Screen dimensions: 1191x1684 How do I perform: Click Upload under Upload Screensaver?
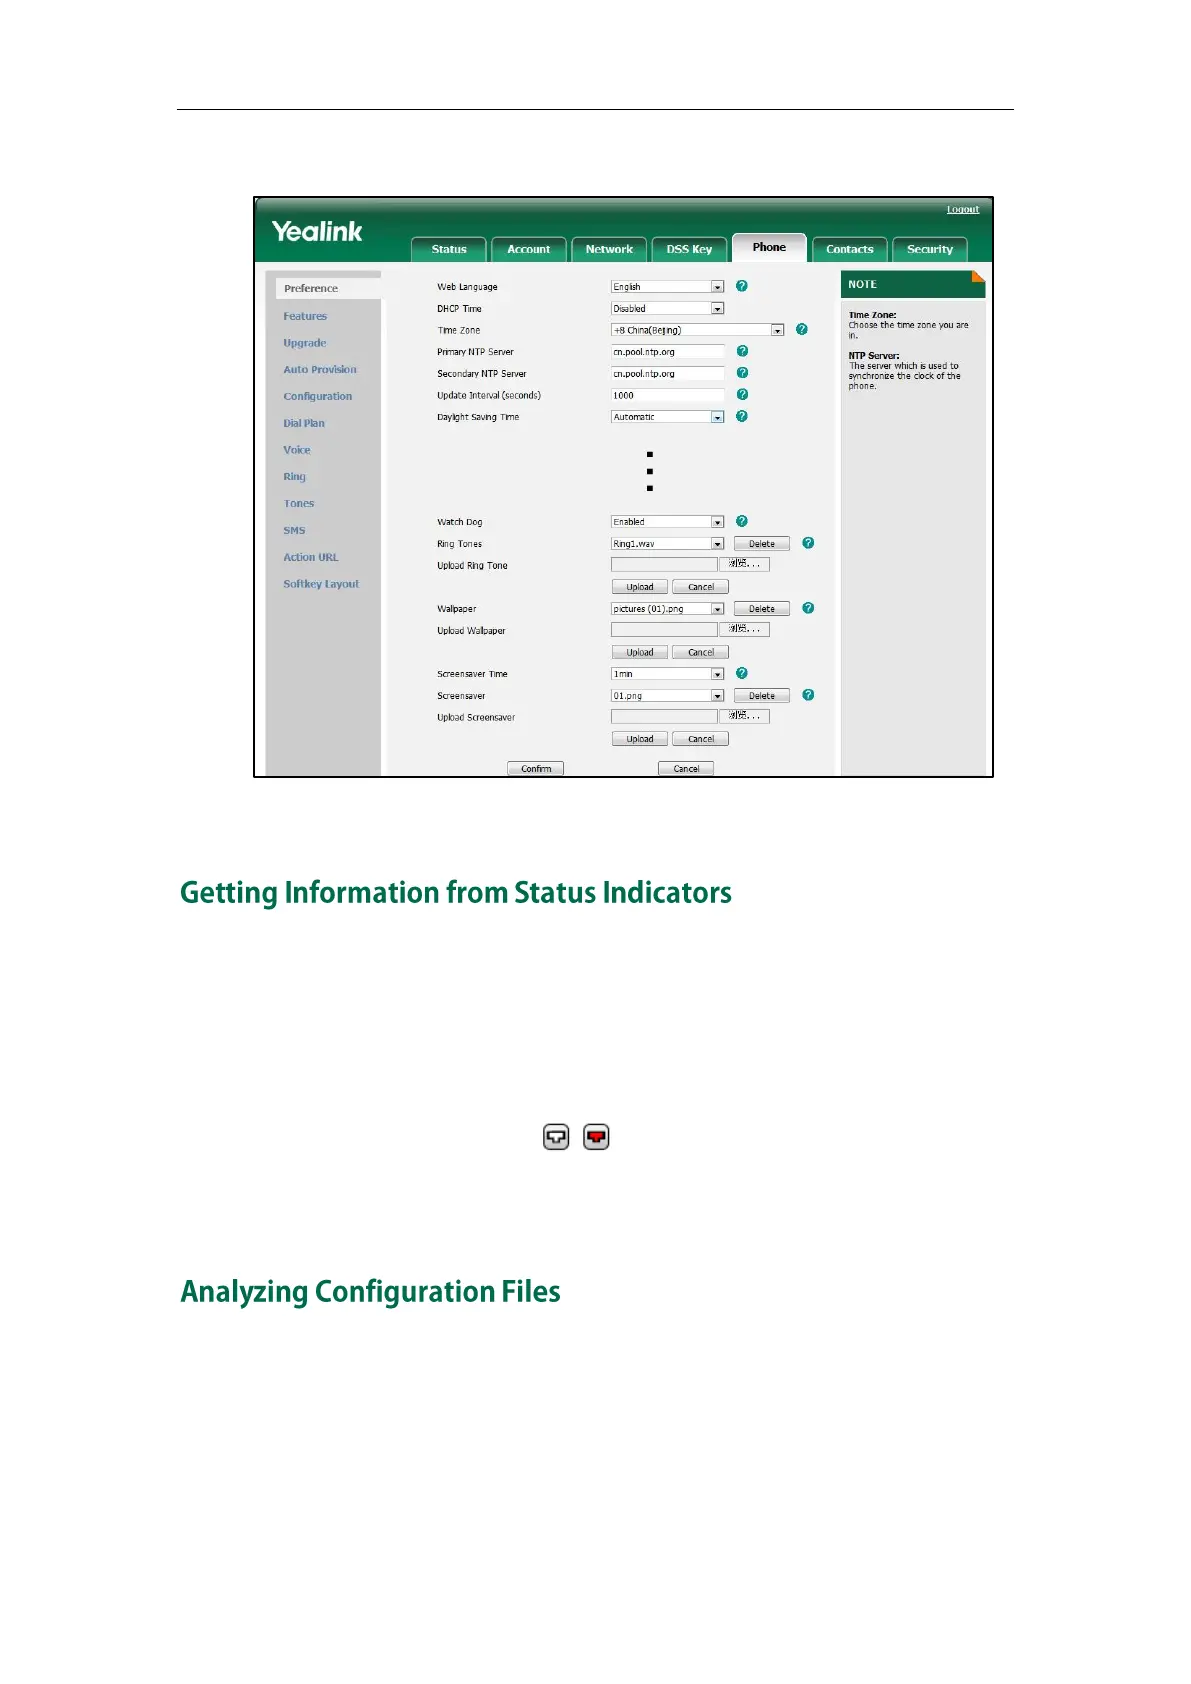640,739
